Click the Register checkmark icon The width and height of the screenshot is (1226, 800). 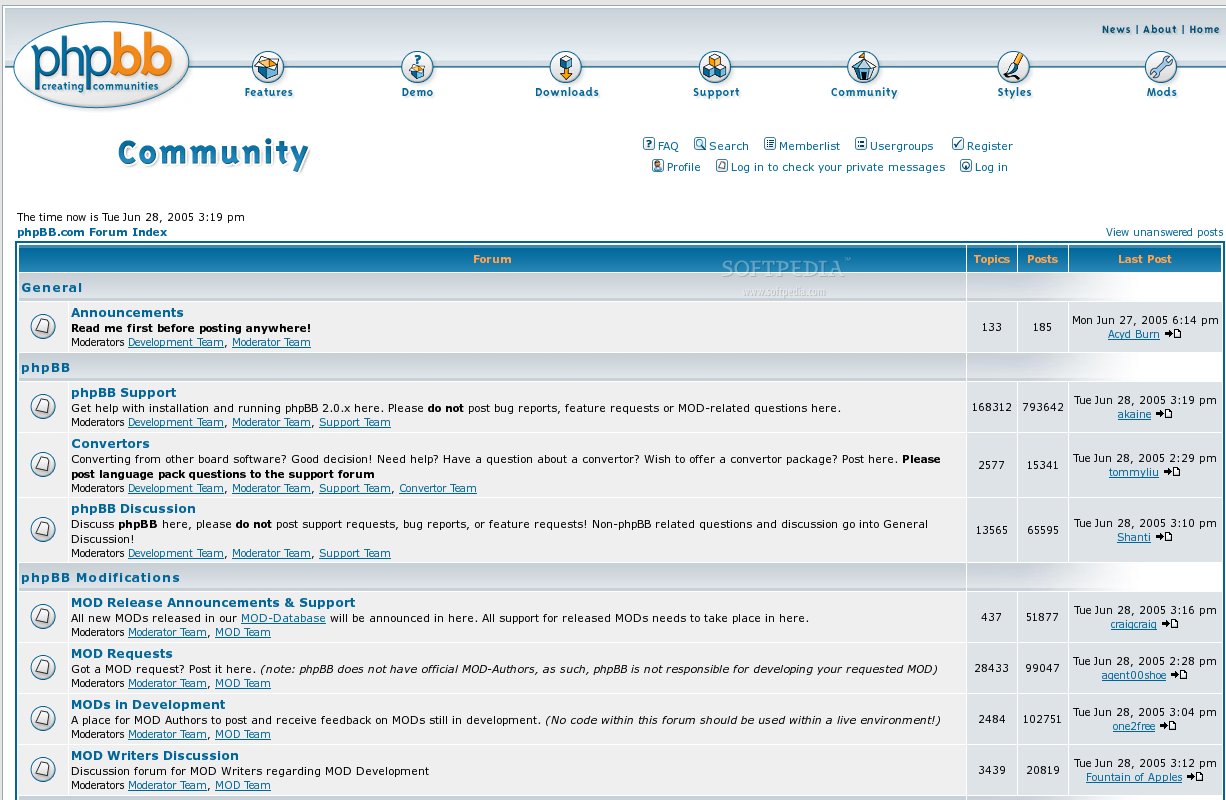(x=957, y=144)
